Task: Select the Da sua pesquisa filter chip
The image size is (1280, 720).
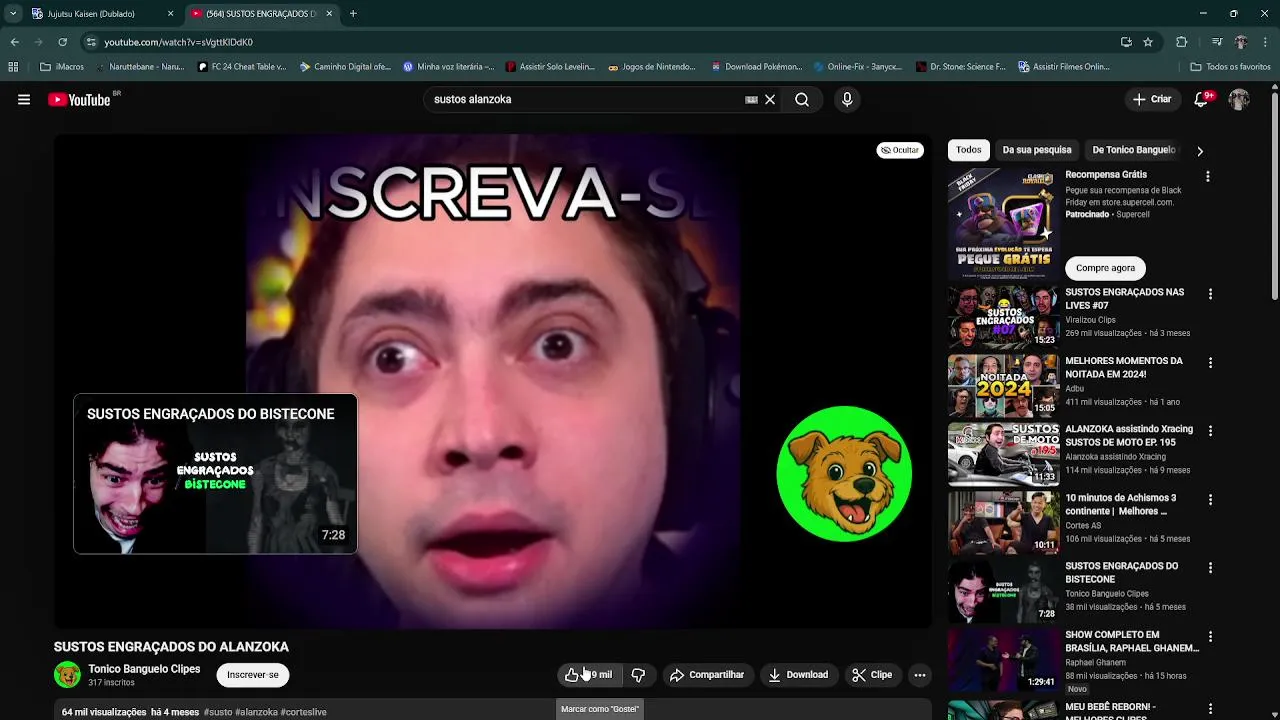Action: [x=1037, y=150]
